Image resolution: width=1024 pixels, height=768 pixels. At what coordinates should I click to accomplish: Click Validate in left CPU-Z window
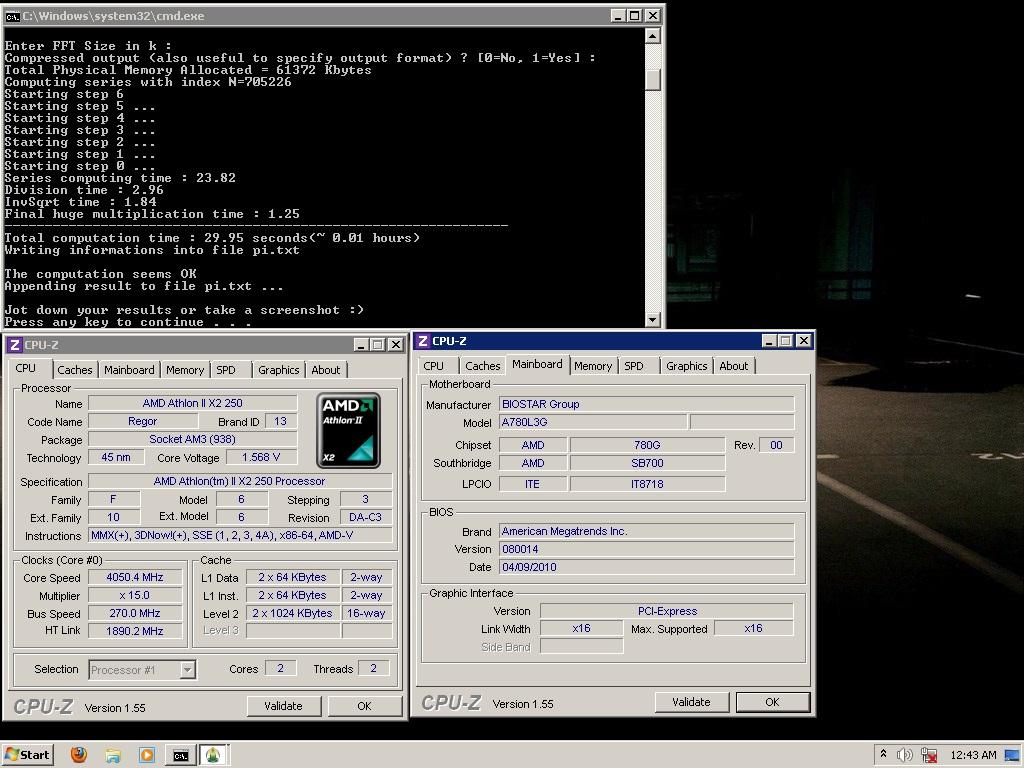coord(283,706)
